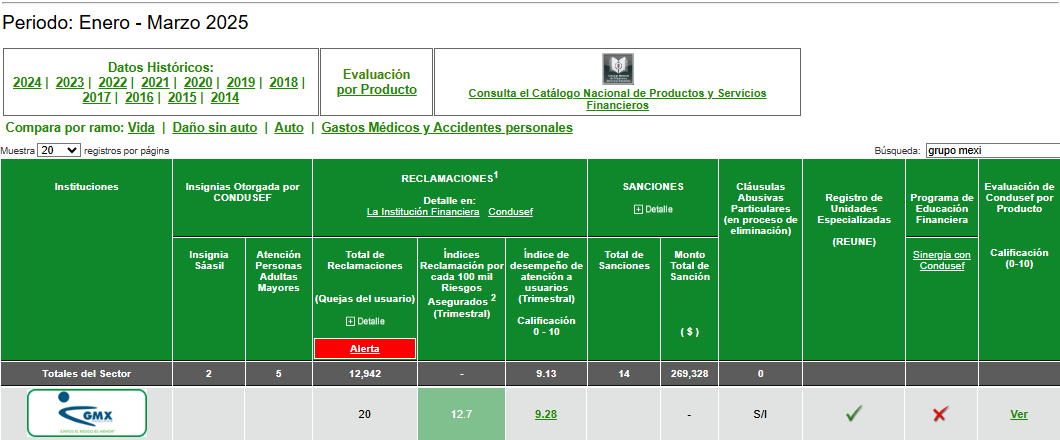Open 2022 historical data
The image size is (1060, 440).
point(112,82)
